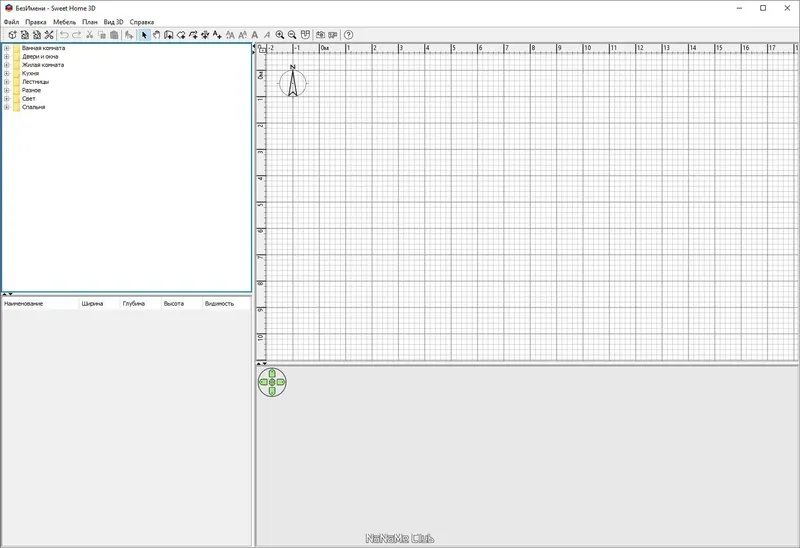Click the Paste clipboard icon

114,35
